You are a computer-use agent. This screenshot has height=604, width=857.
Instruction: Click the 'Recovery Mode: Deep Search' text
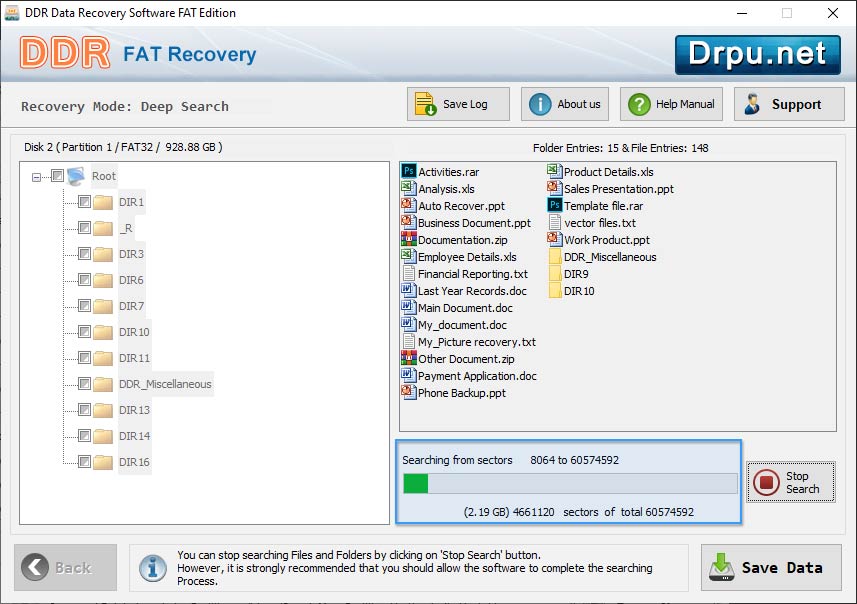point(125,107)
